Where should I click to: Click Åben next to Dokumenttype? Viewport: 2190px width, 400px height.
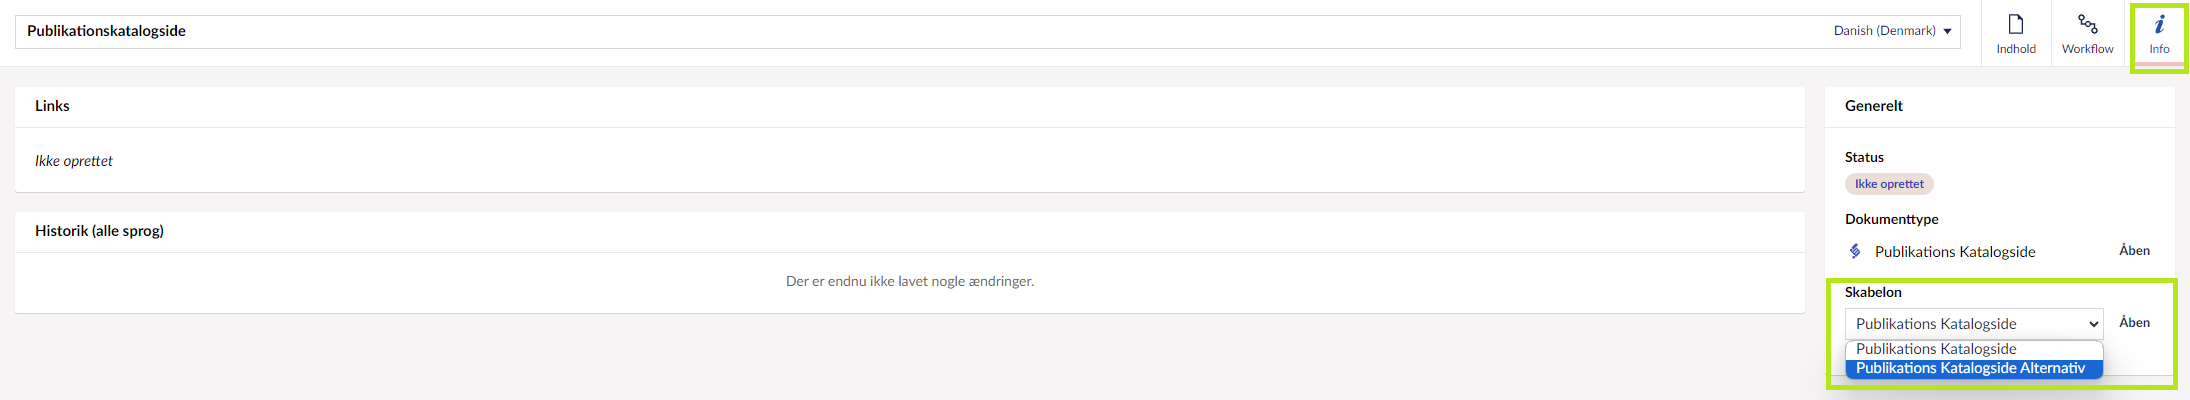[x=2134, y=251]
